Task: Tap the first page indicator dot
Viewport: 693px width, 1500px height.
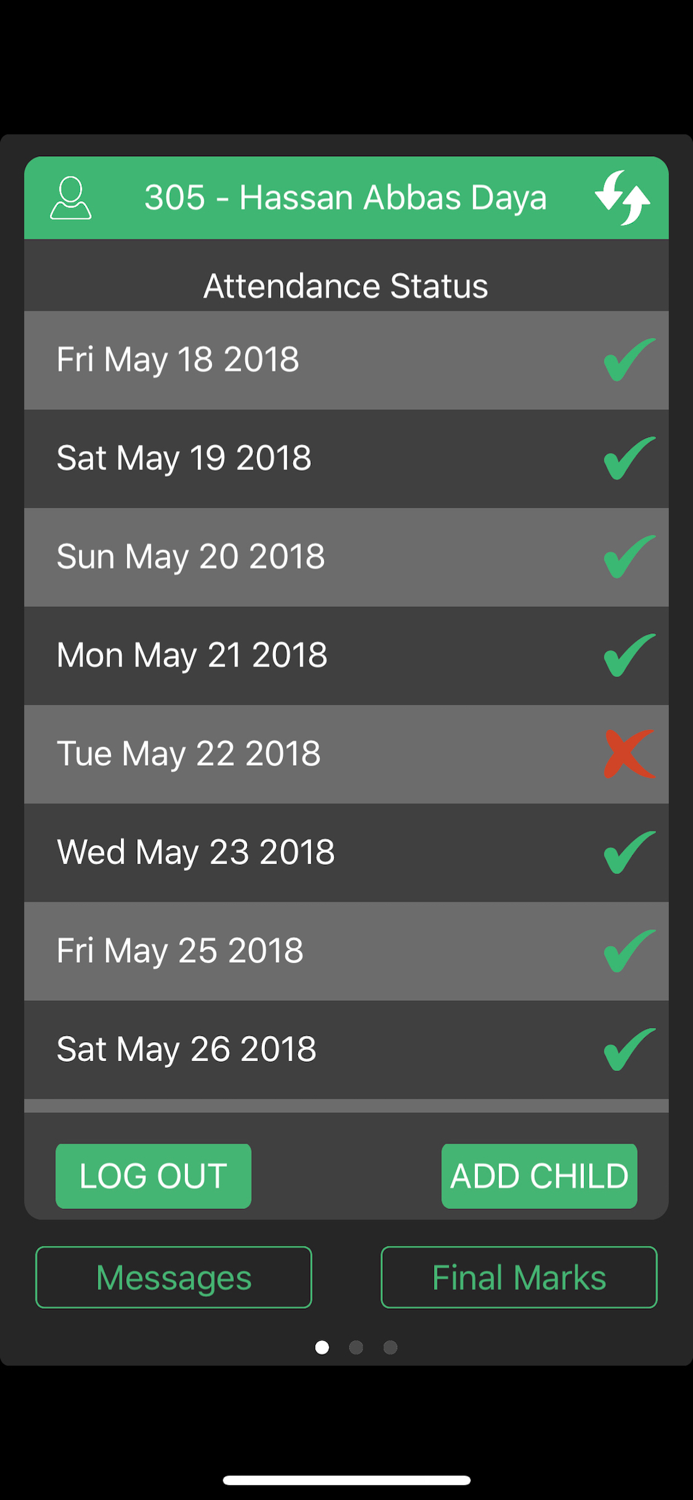Action: [322, 1347]
